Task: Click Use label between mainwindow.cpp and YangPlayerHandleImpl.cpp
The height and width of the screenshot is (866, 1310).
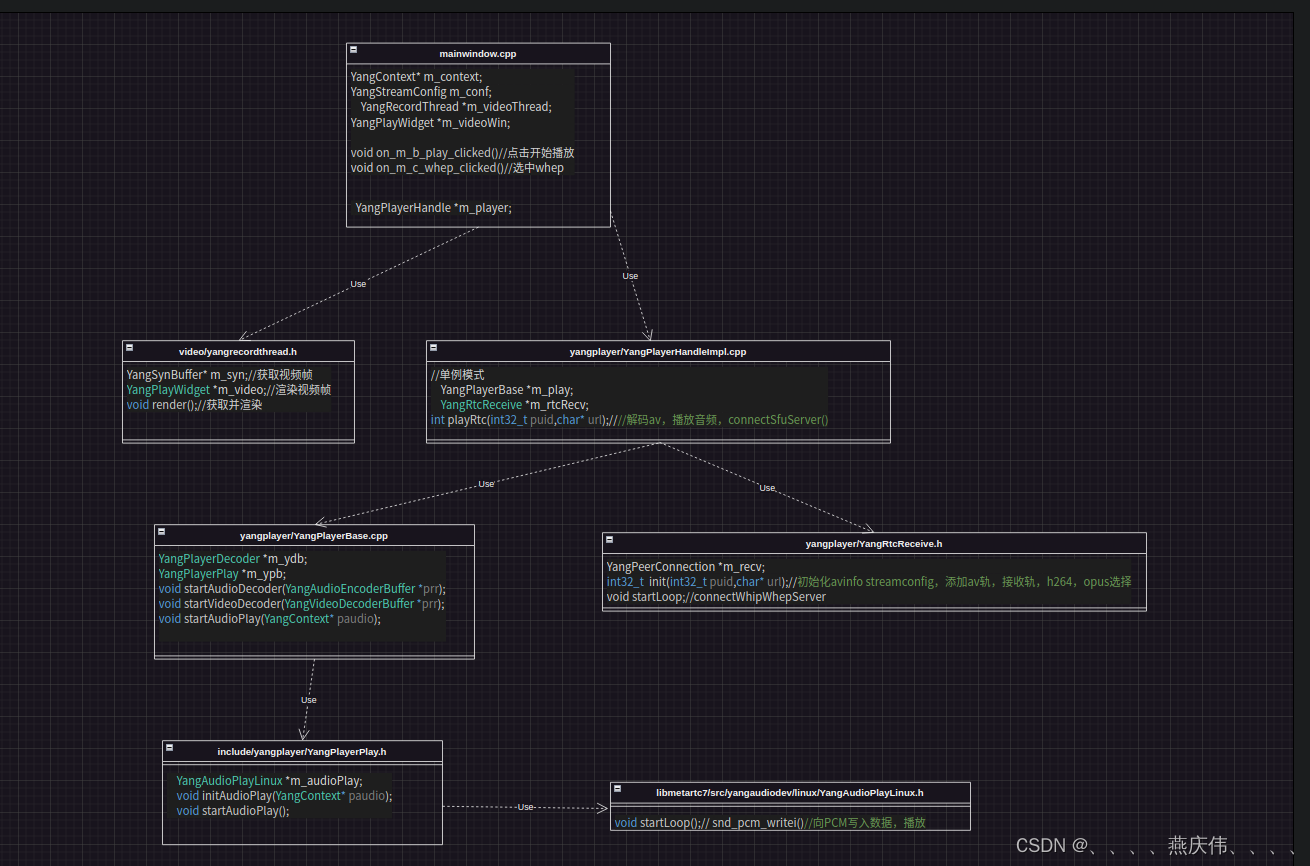Action: coord(630,276)
